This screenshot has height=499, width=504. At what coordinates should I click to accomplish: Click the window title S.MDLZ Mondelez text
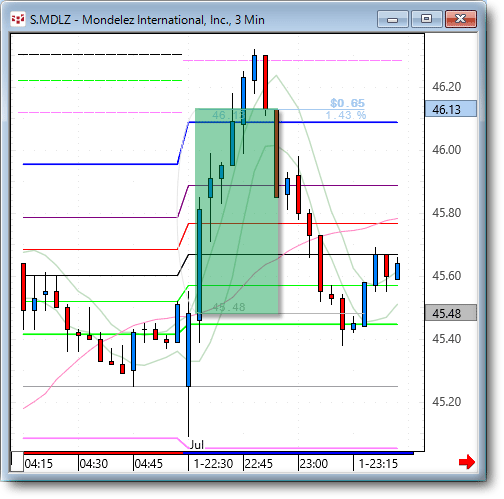coord(147,20)
